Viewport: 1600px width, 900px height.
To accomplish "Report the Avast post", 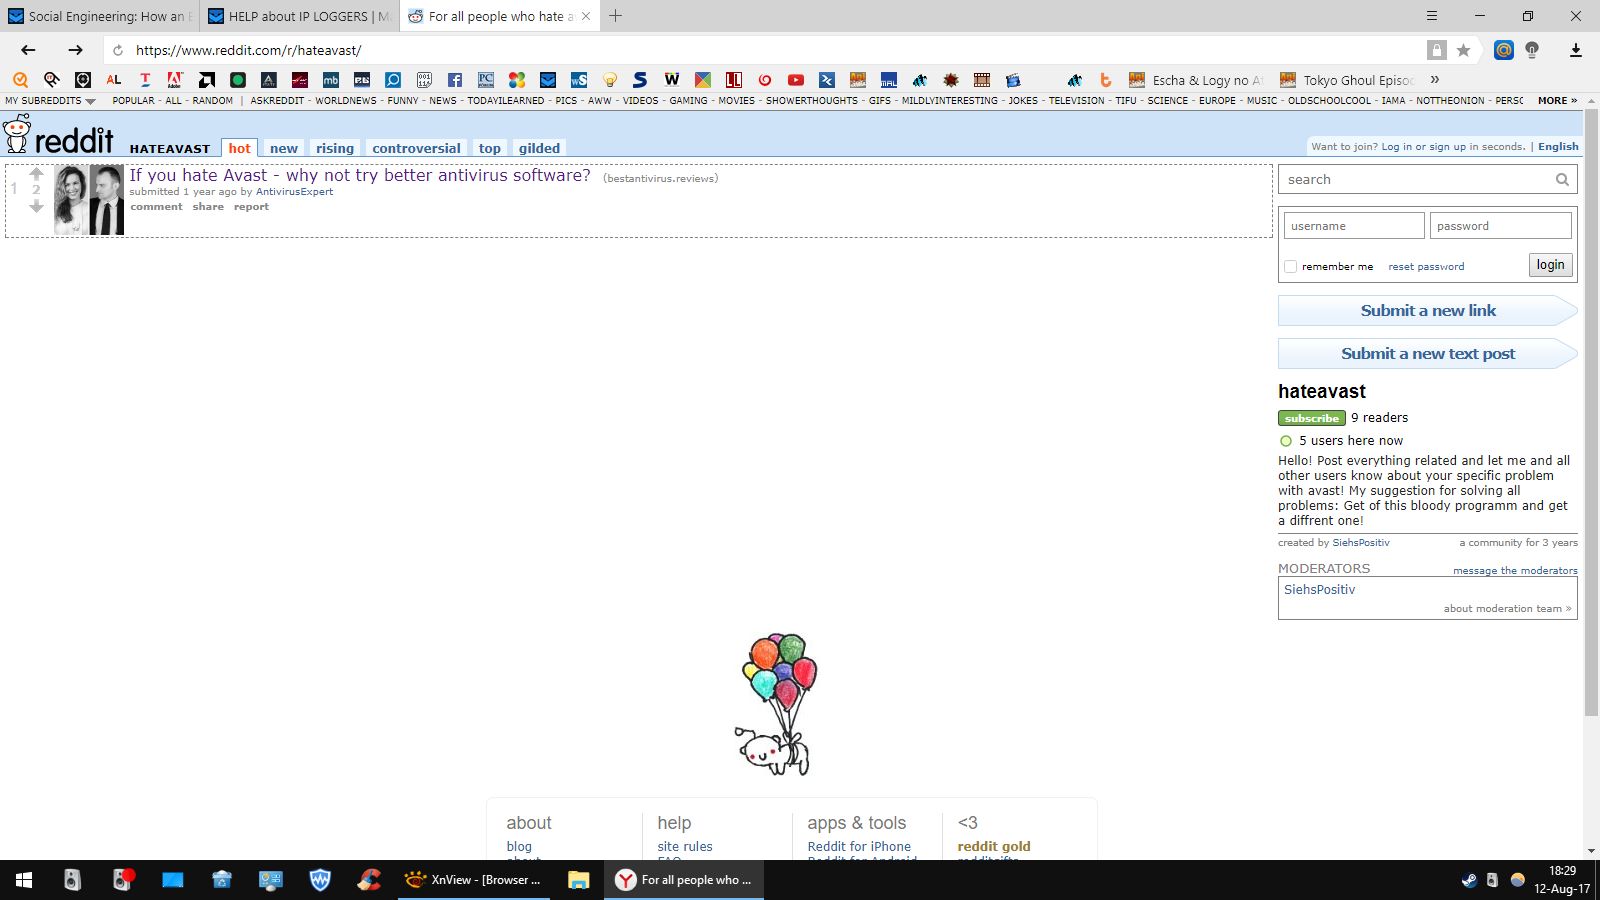I will (251, 207).
